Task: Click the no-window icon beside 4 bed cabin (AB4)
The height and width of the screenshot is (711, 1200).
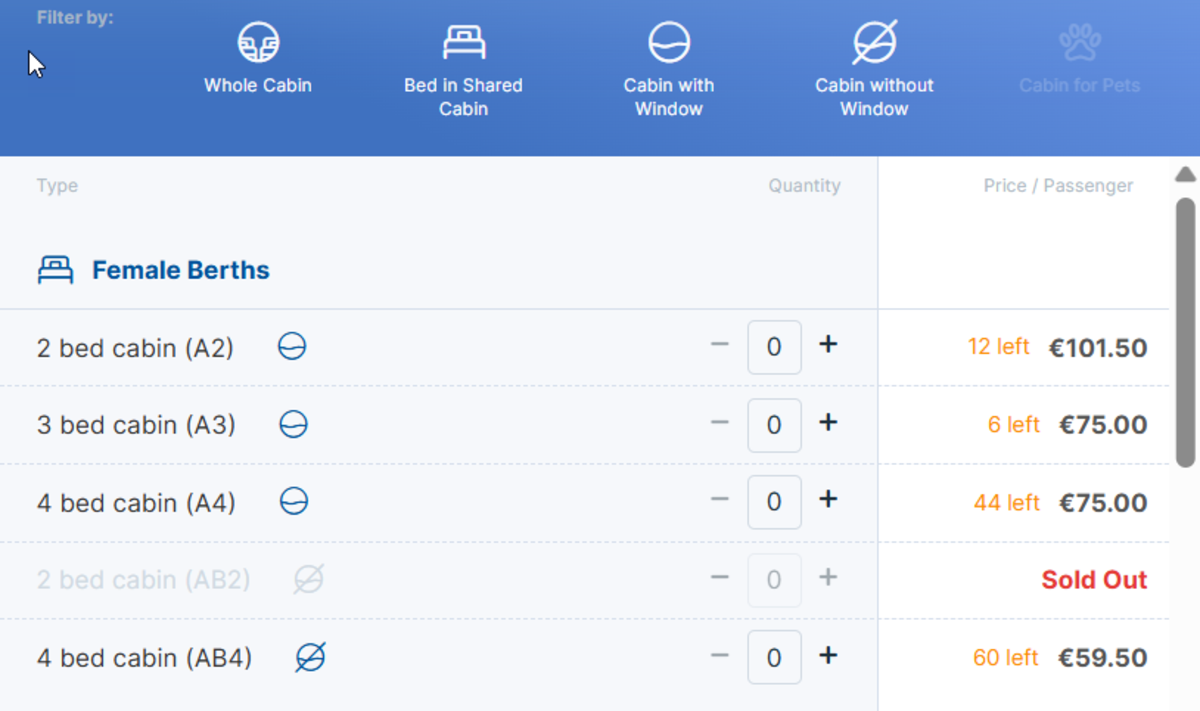Action: click(x=311, y=657)
